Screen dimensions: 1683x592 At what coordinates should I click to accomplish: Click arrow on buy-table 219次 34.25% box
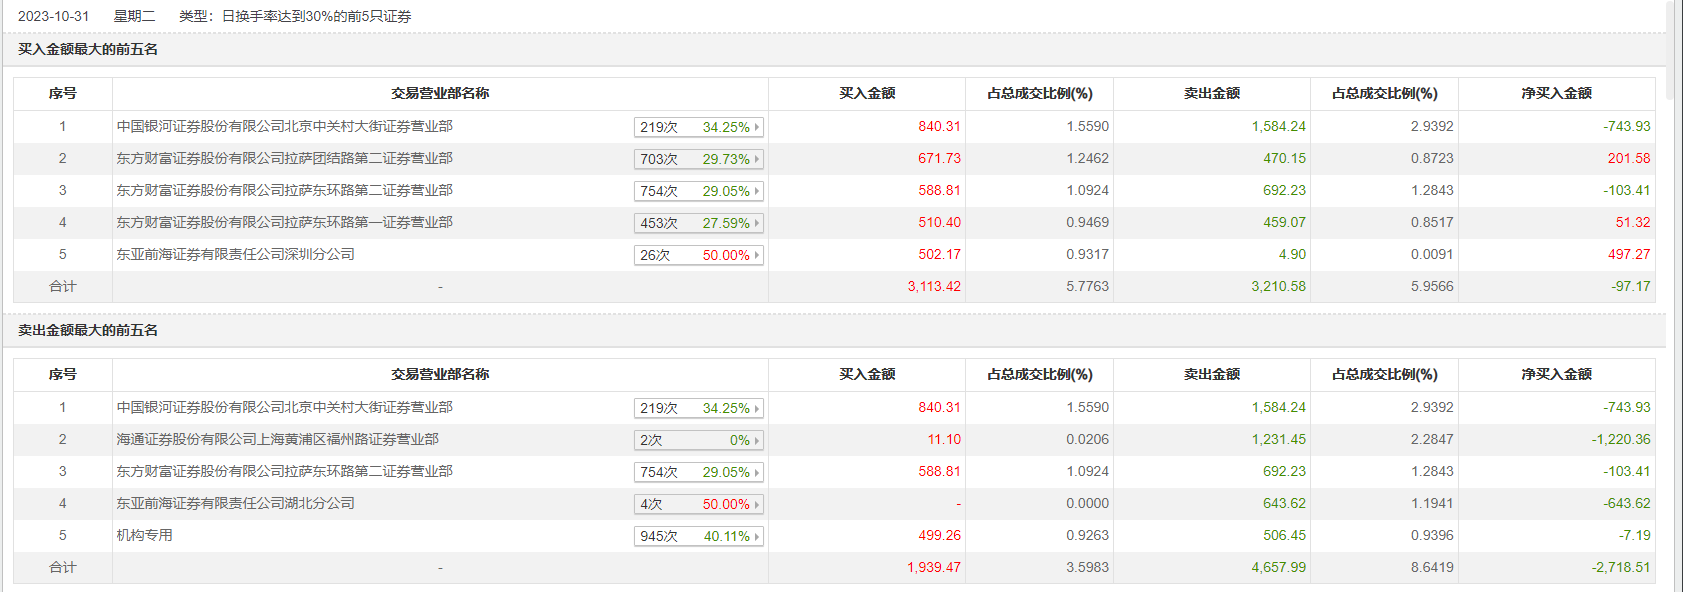(757, 127)
